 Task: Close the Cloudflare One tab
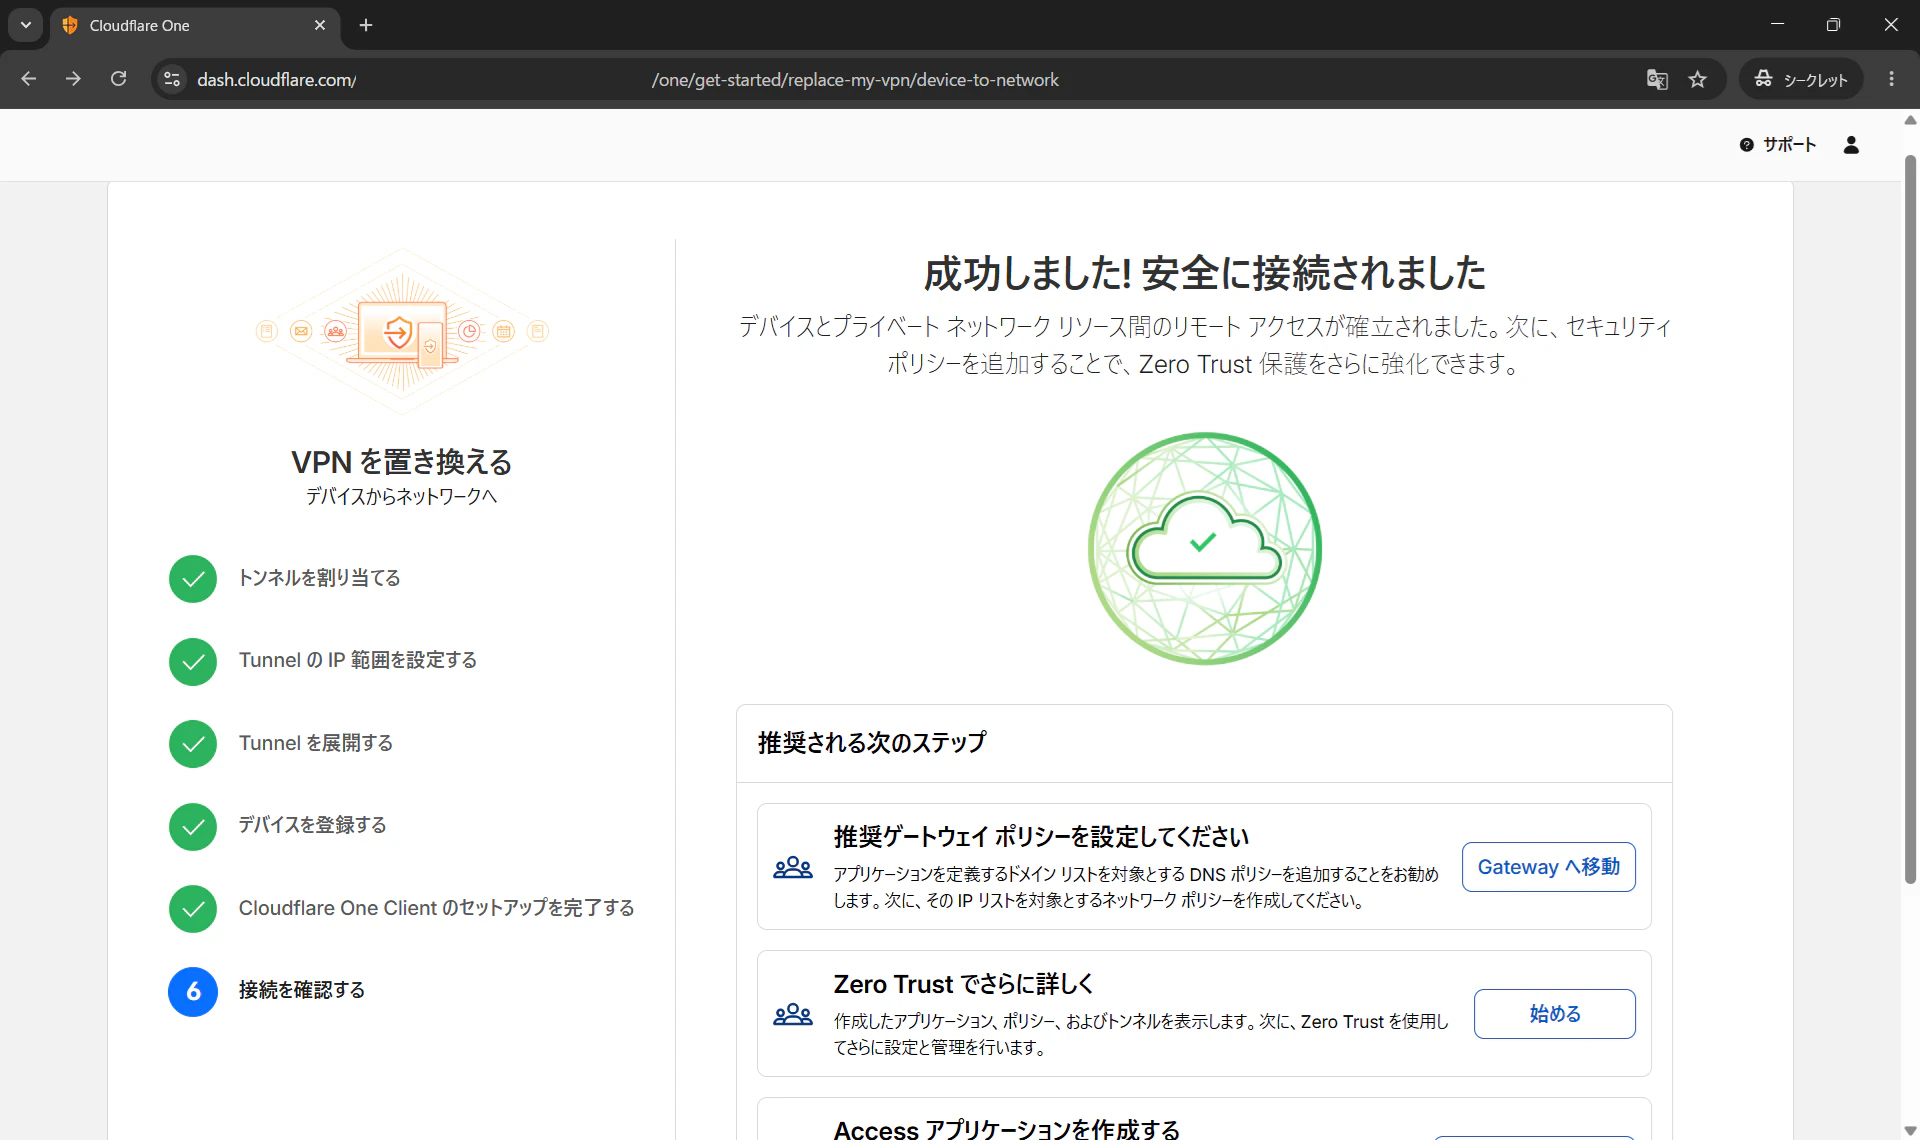320,25
